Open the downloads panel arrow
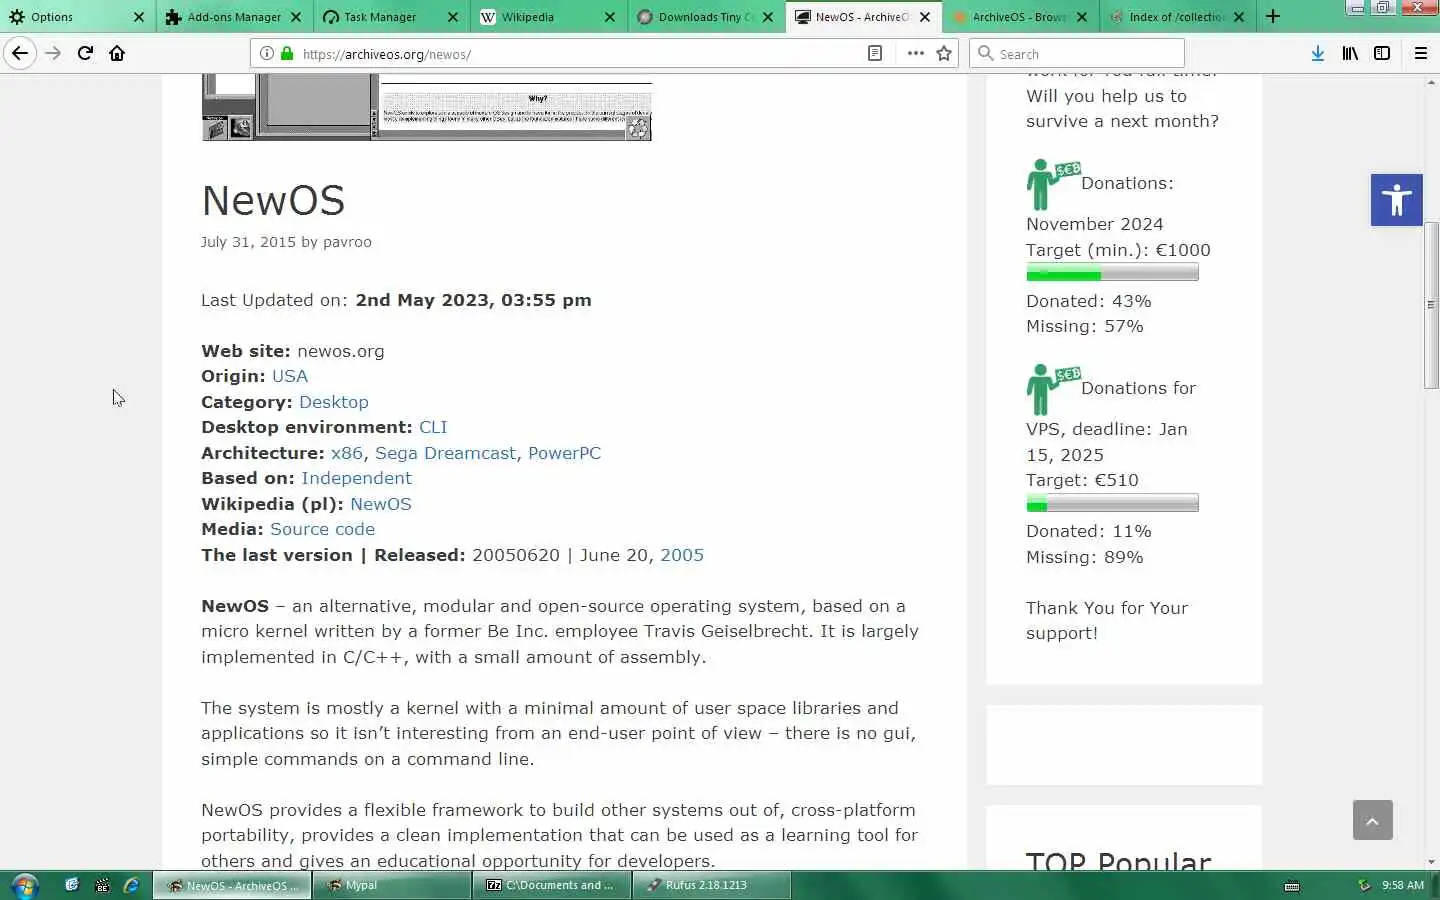This screenshot has width=1440, height=900. [1318, 54]
